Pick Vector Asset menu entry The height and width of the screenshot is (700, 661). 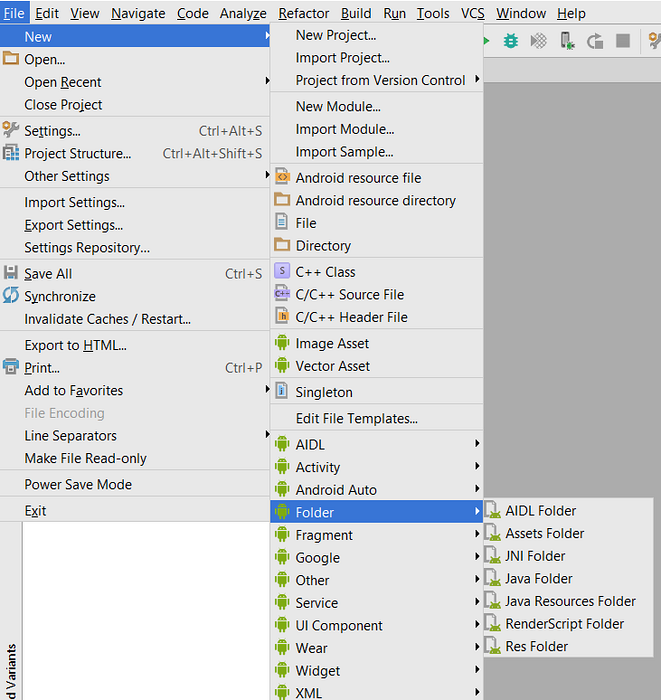click(x=332, y=366)
